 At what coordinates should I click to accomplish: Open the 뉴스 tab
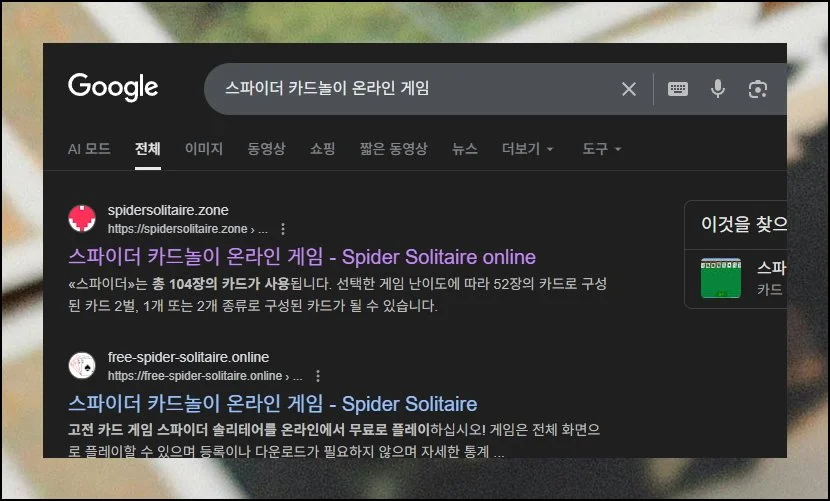(464, 149)
